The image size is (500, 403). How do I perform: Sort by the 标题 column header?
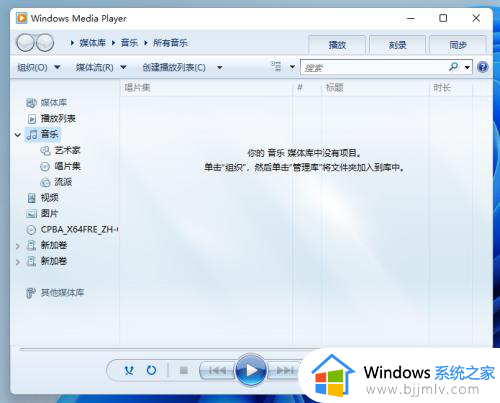point(375,88)
